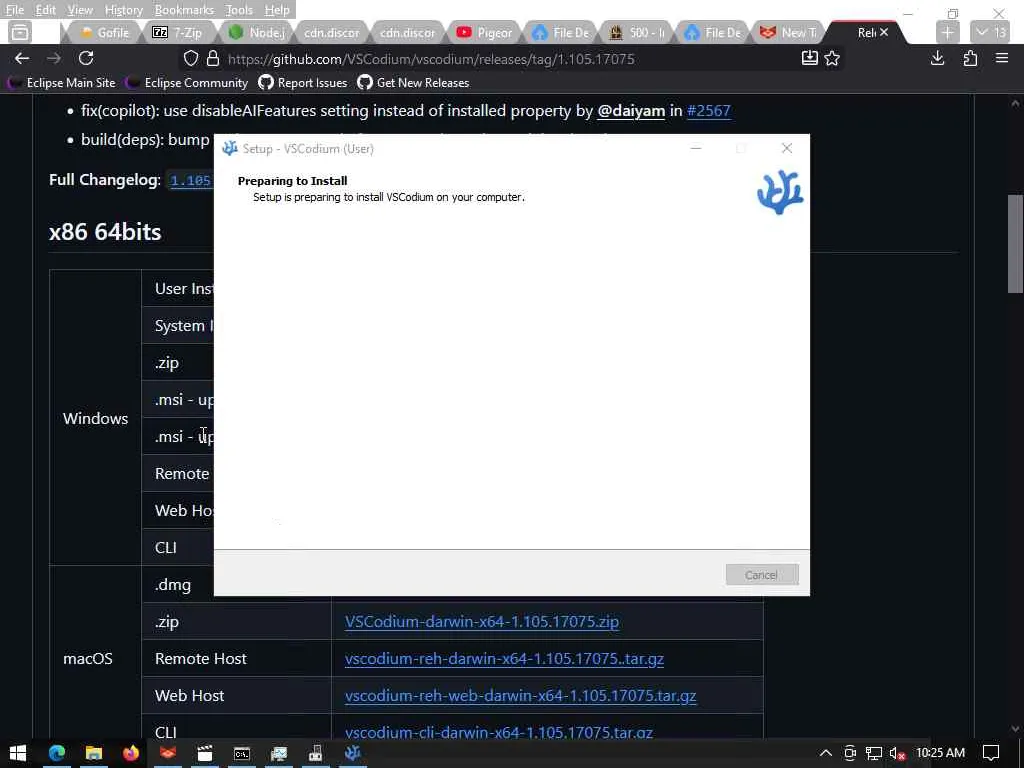The image size is (1024, 768).
Task: Download VSCodium-darwin-x64-1.105.17075.zip
Action: tap(482, 622)
